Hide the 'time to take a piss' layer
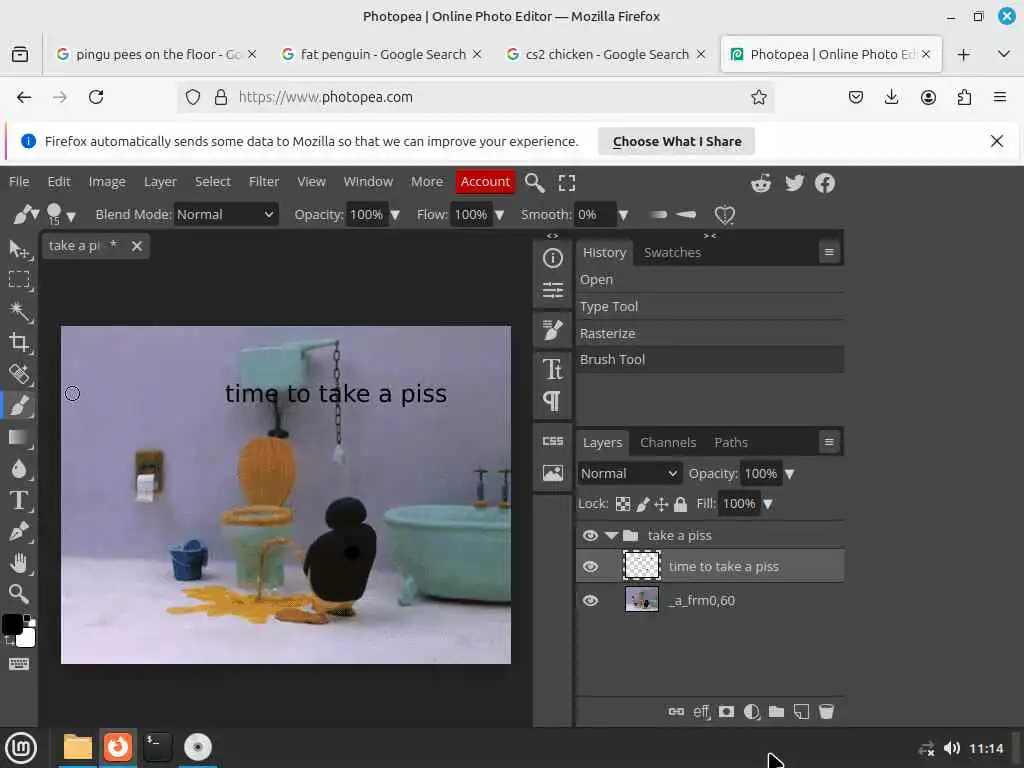This screenshot has height=768, width=1024. 590,566
